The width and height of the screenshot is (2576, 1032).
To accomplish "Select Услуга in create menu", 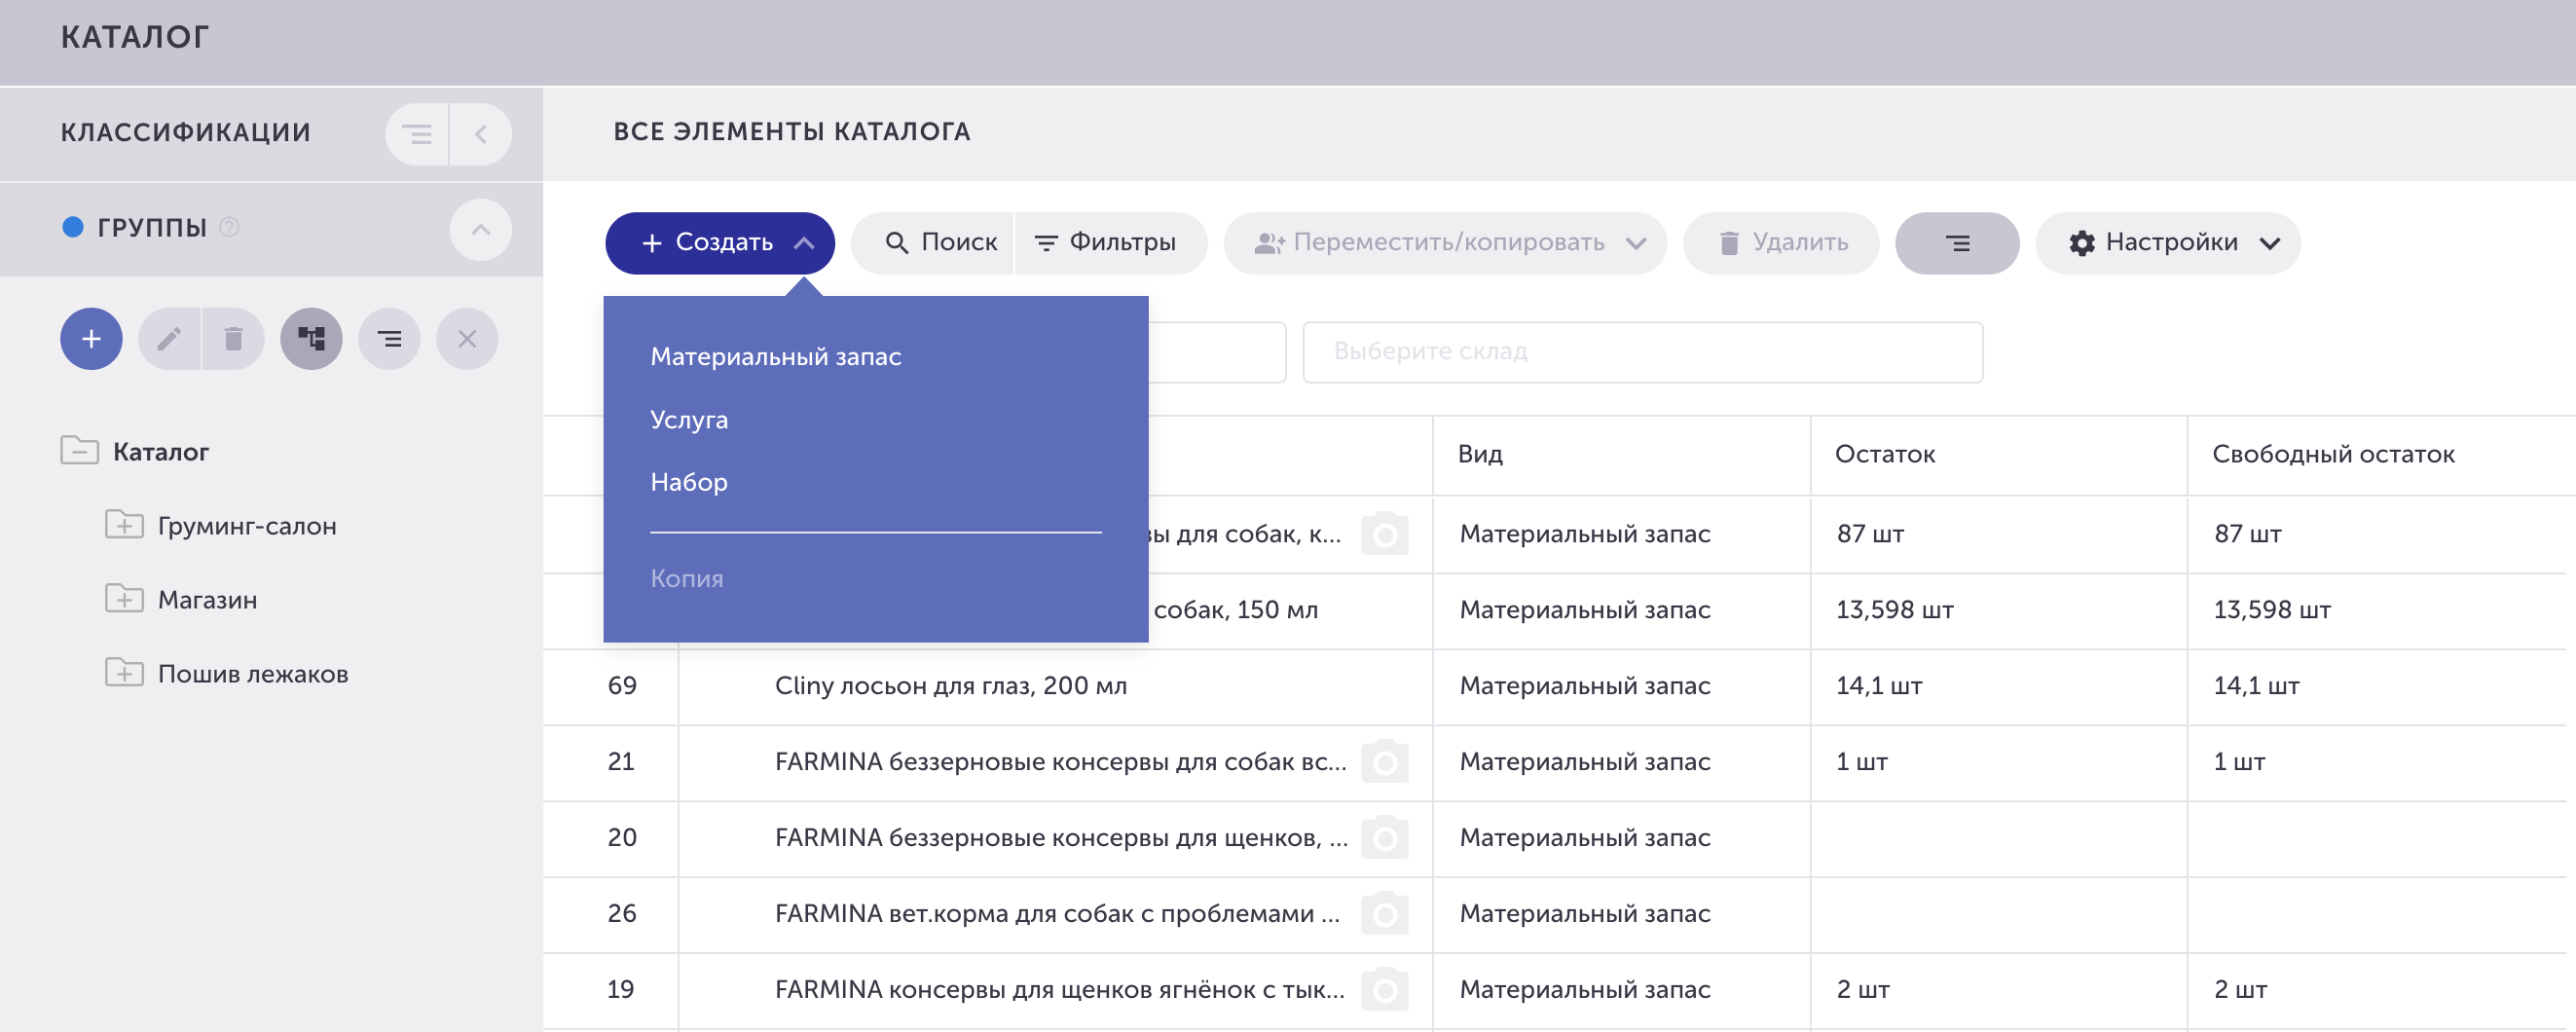I will pyautogui.click(x=689, y=420).
